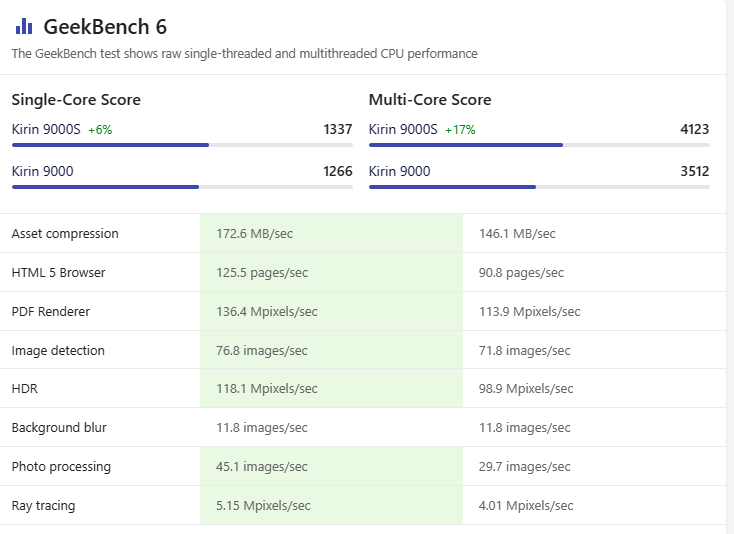Click the 5.15 Mpixels/sec Ray tracing value
The height and width of the screenshot is (534, 734).
tap(263, 506)
